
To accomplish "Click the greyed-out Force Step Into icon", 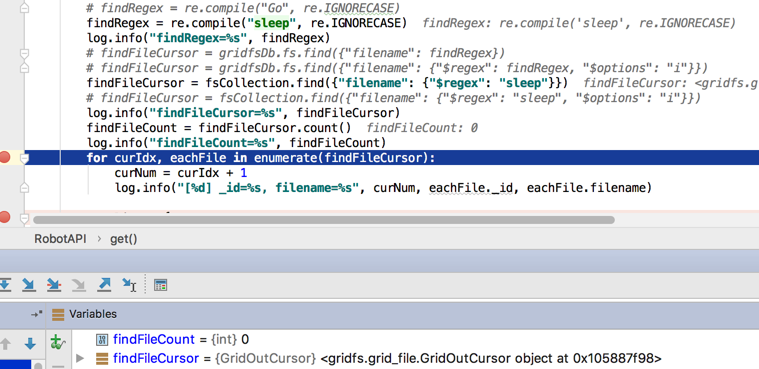I will (78, 285).
